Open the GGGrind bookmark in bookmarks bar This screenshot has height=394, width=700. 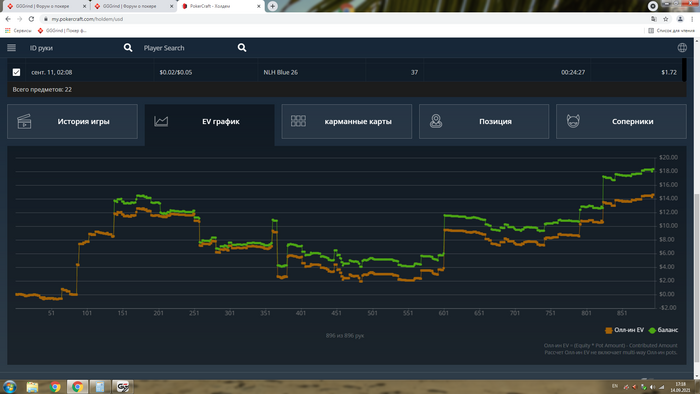(x=62, y=30)
